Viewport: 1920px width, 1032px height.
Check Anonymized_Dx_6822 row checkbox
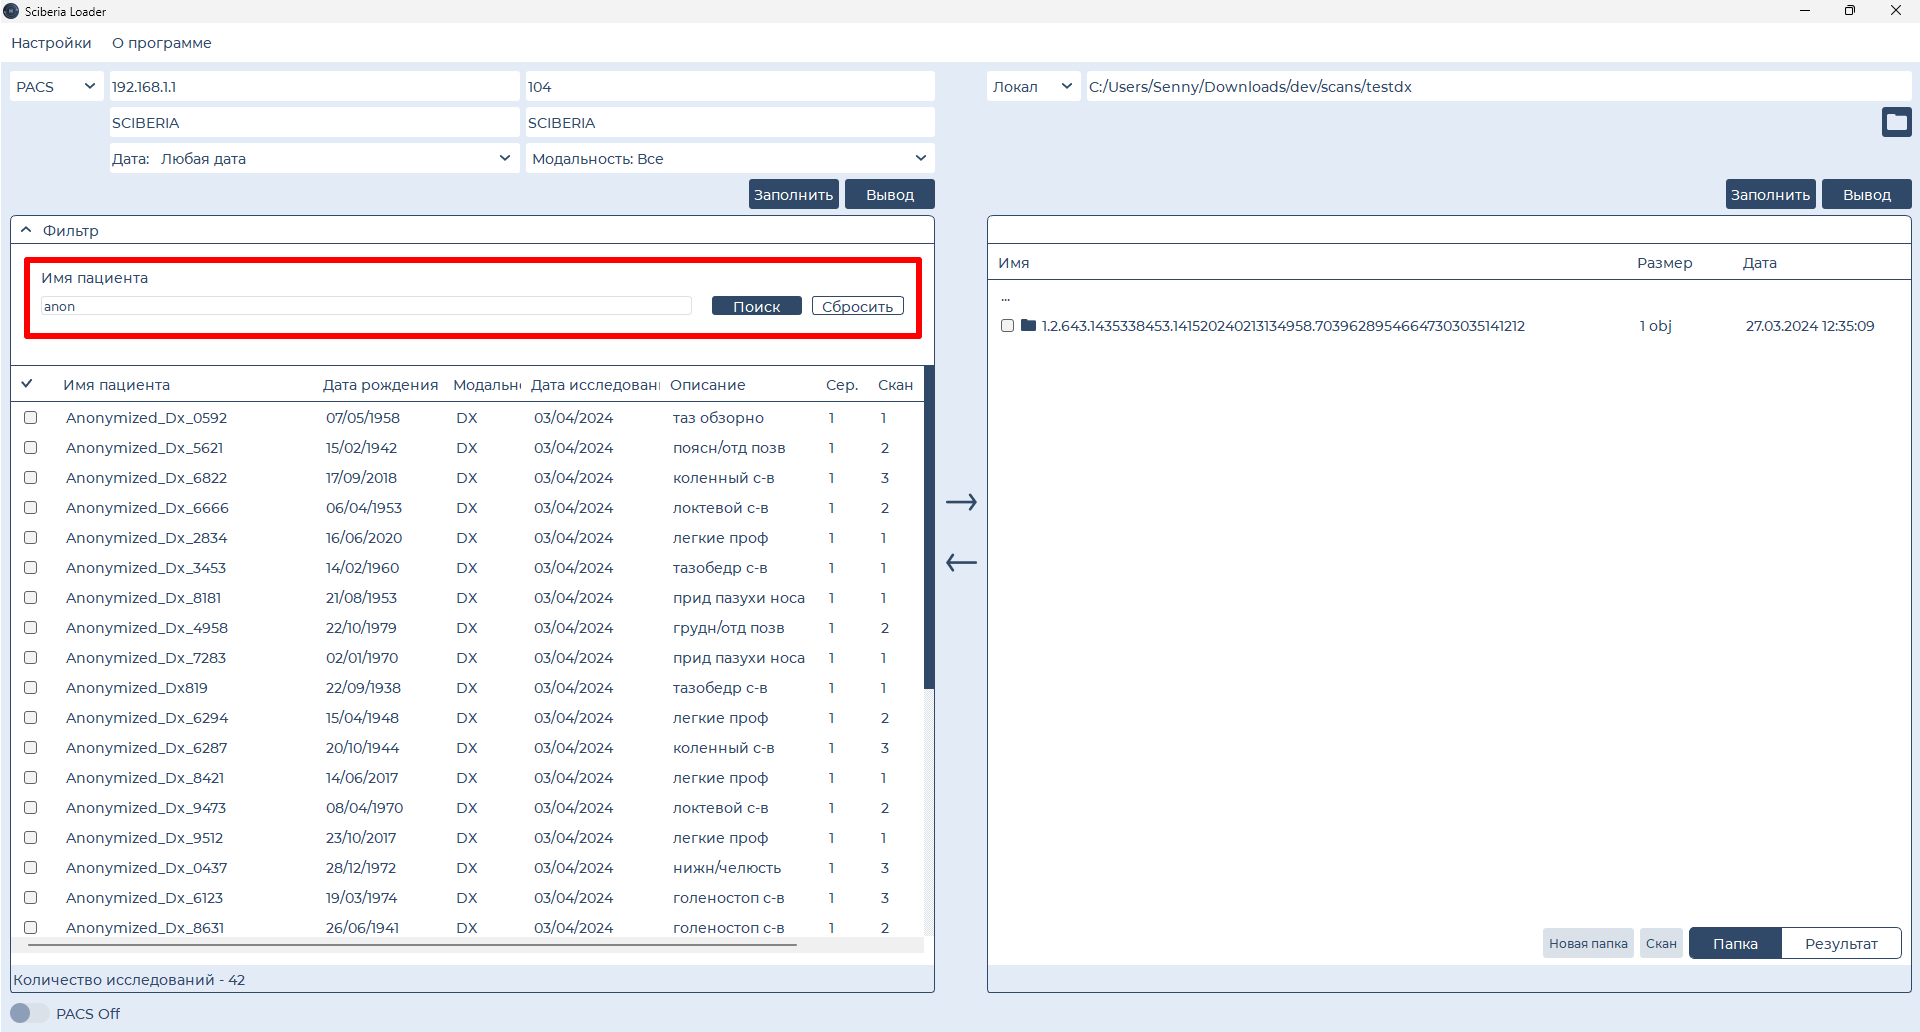click(31, 478)
